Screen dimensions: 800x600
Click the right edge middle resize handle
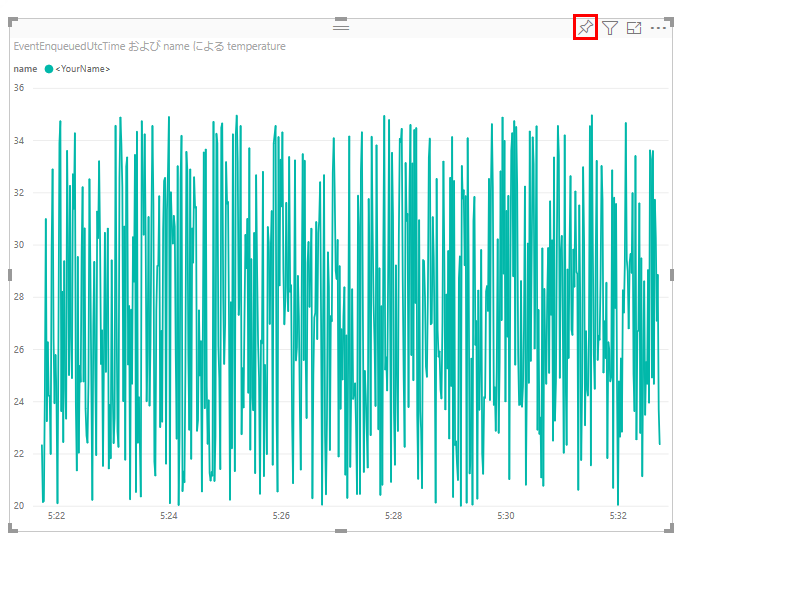coord(672,275)
